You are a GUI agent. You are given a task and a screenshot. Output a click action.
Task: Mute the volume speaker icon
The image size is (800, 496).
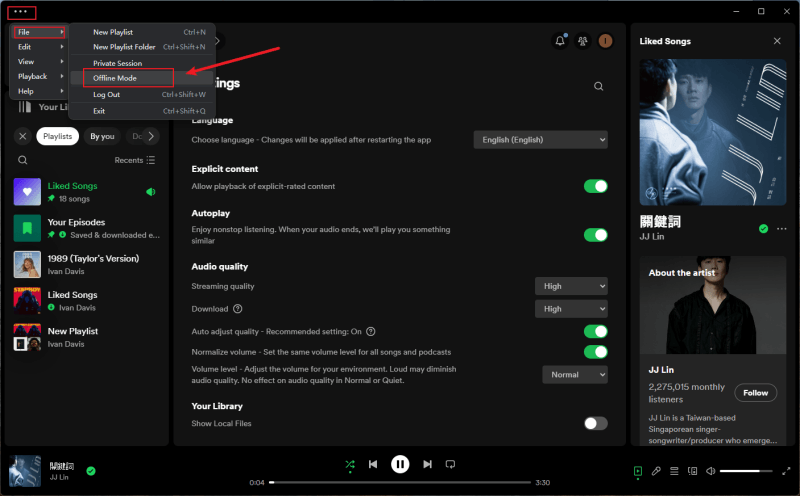710,471
